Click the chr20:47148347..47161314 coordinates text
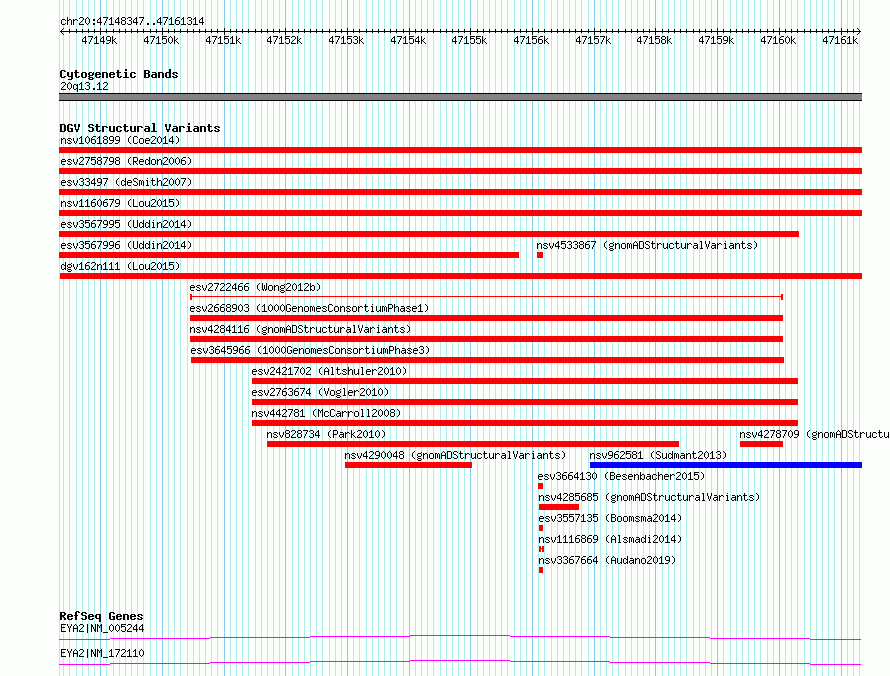890x676 pixels. [132, 21]
